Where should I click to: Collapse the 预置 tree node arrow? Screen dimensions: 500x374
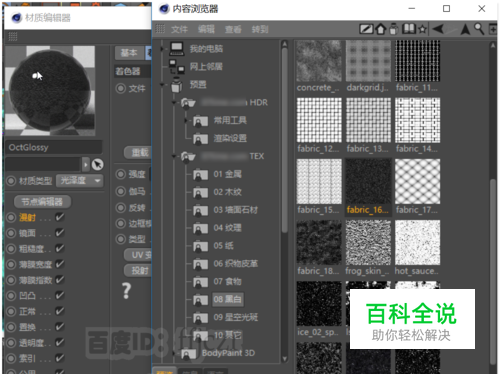[163, 85]
